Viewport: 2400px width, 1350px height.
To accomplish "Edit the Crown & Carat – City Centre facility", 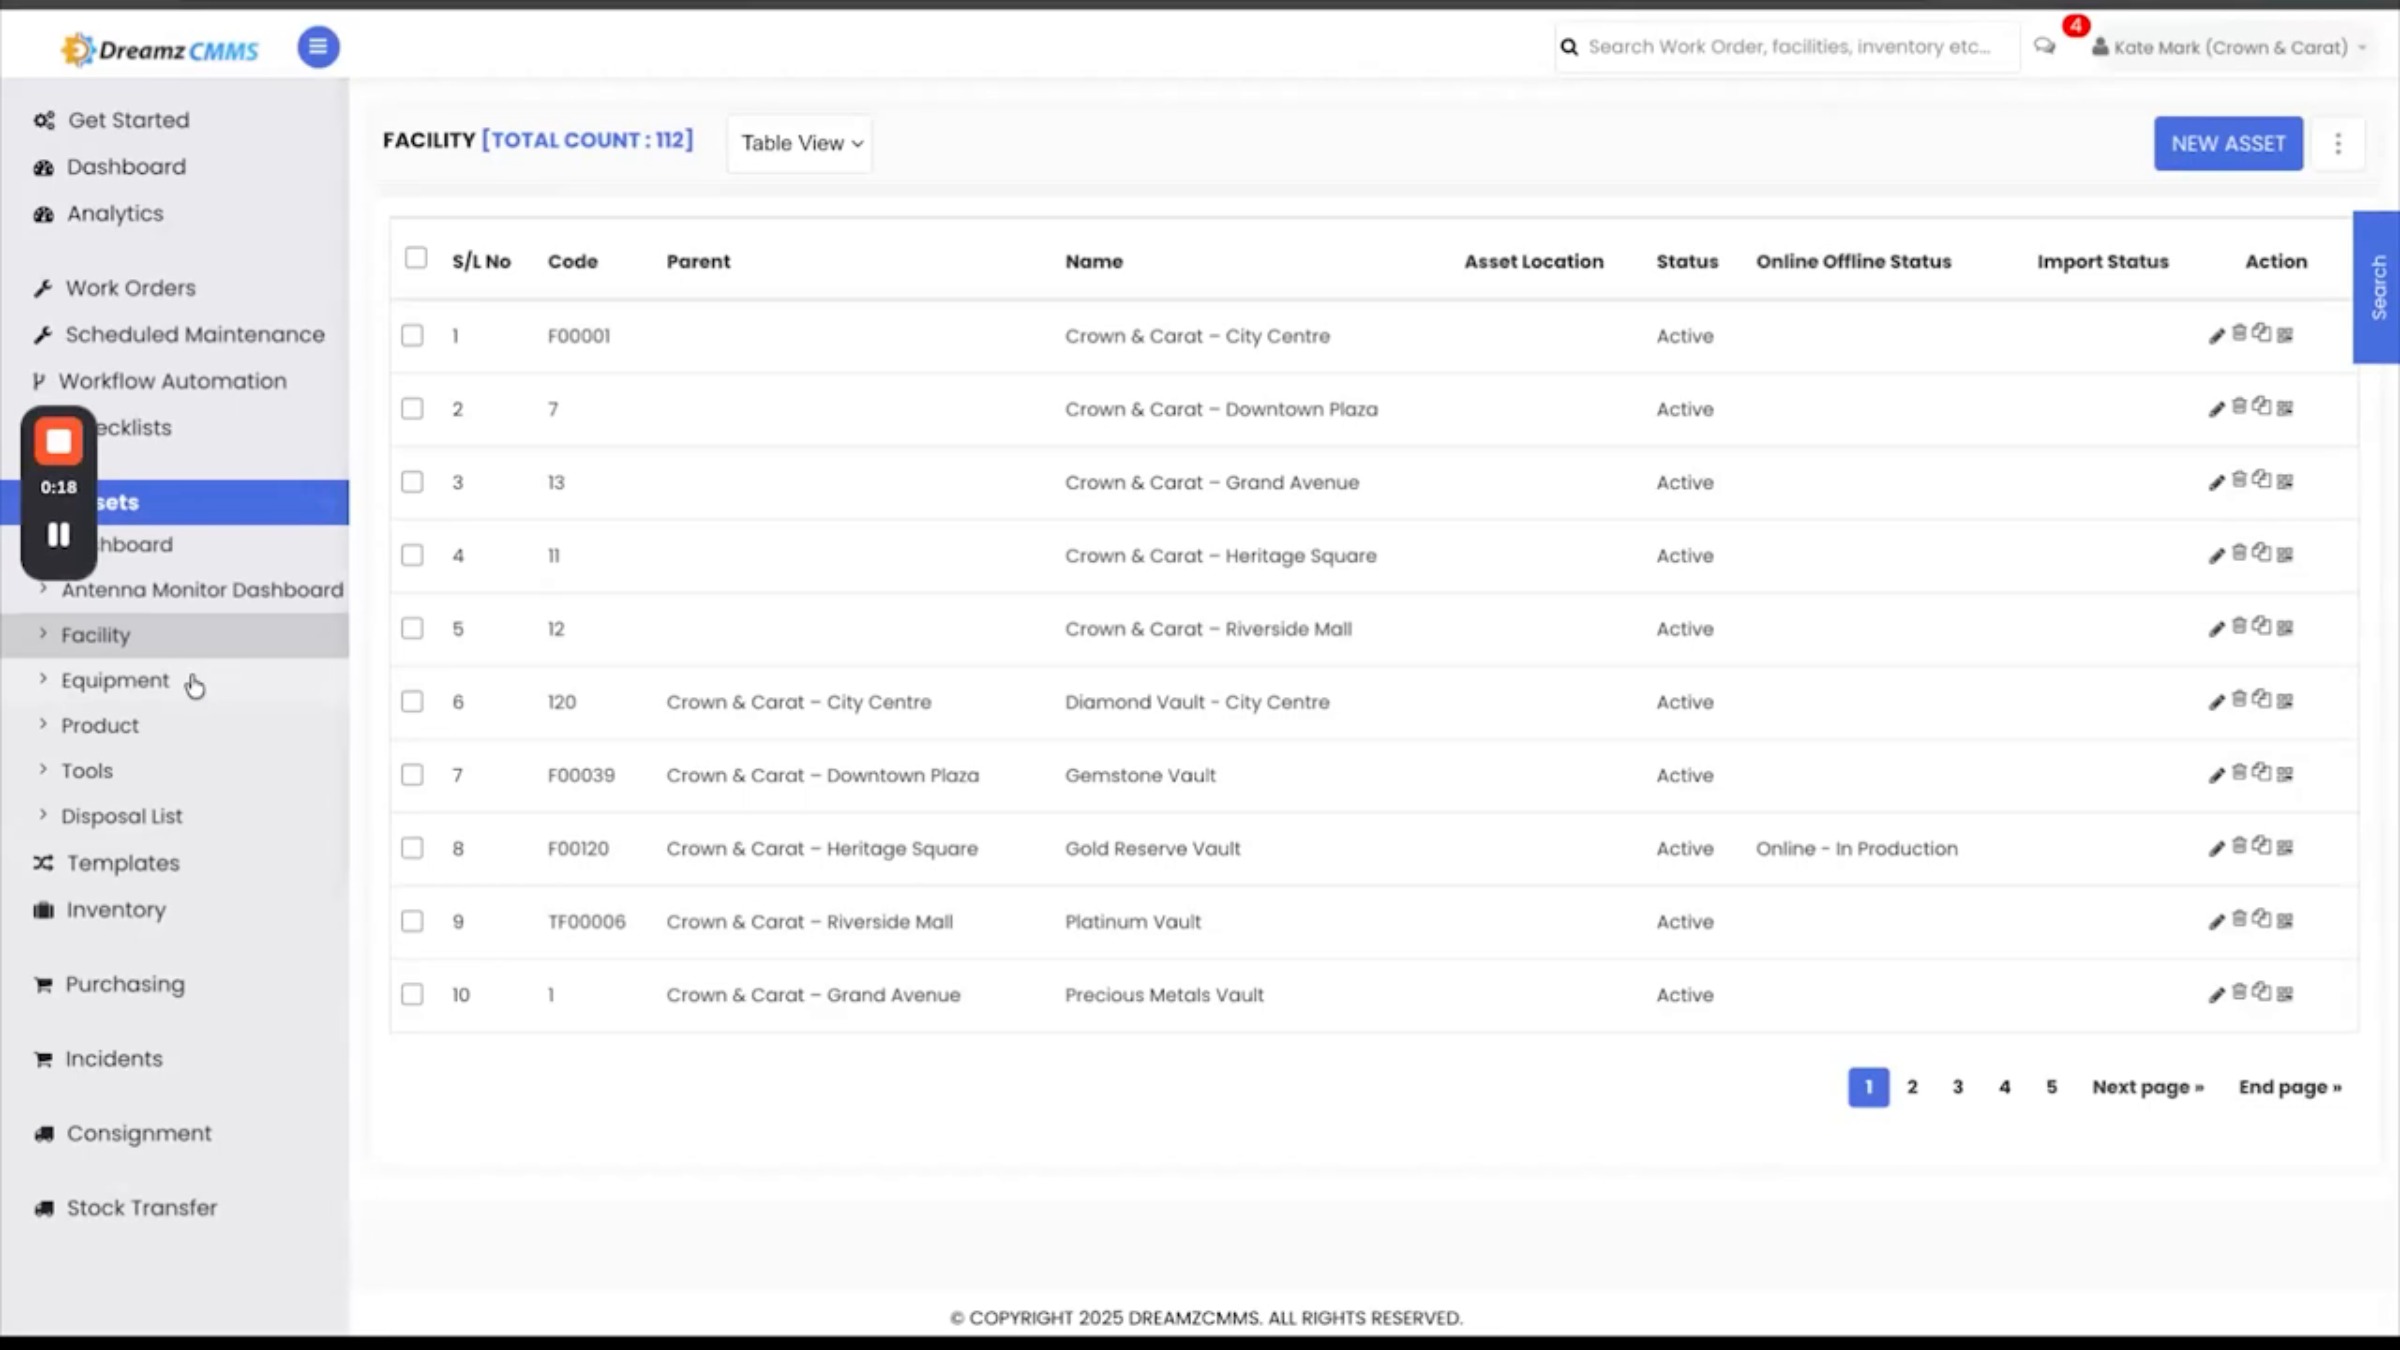I will [x=2217, y=336].
